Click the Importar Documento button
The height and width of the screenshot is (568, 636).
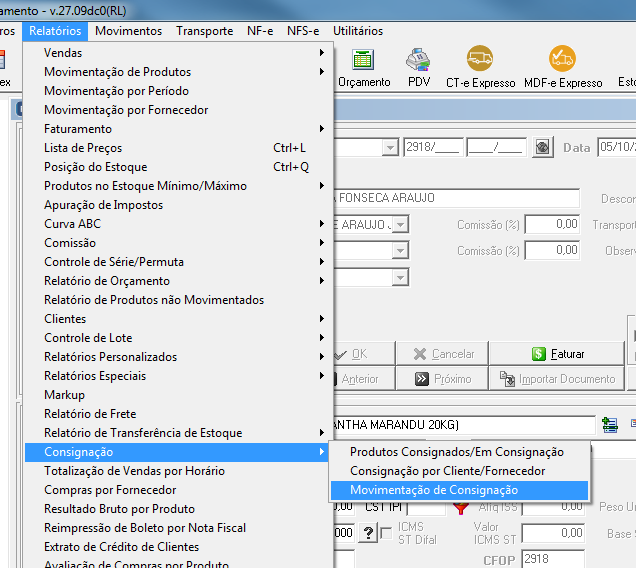click(x=556, y=379)
